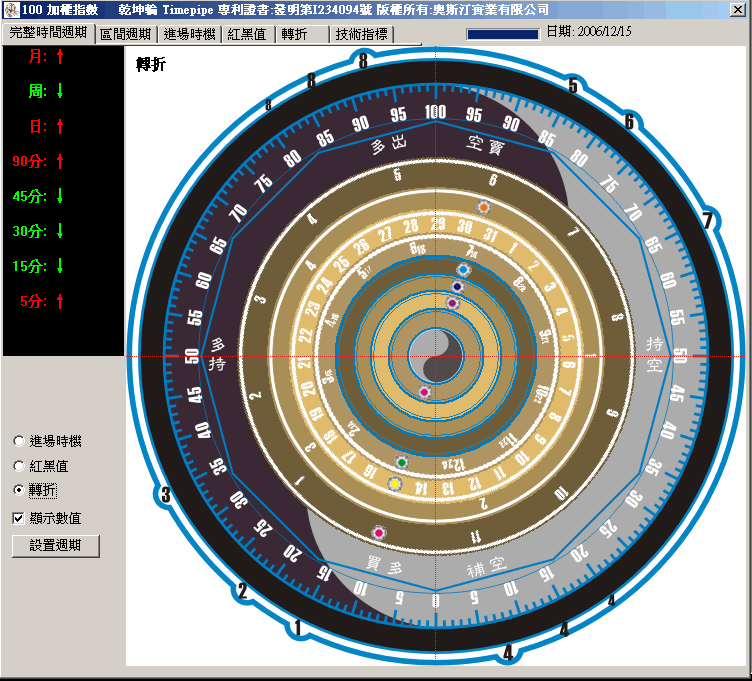Click the yin-yang symbol at wheel center

435,356
